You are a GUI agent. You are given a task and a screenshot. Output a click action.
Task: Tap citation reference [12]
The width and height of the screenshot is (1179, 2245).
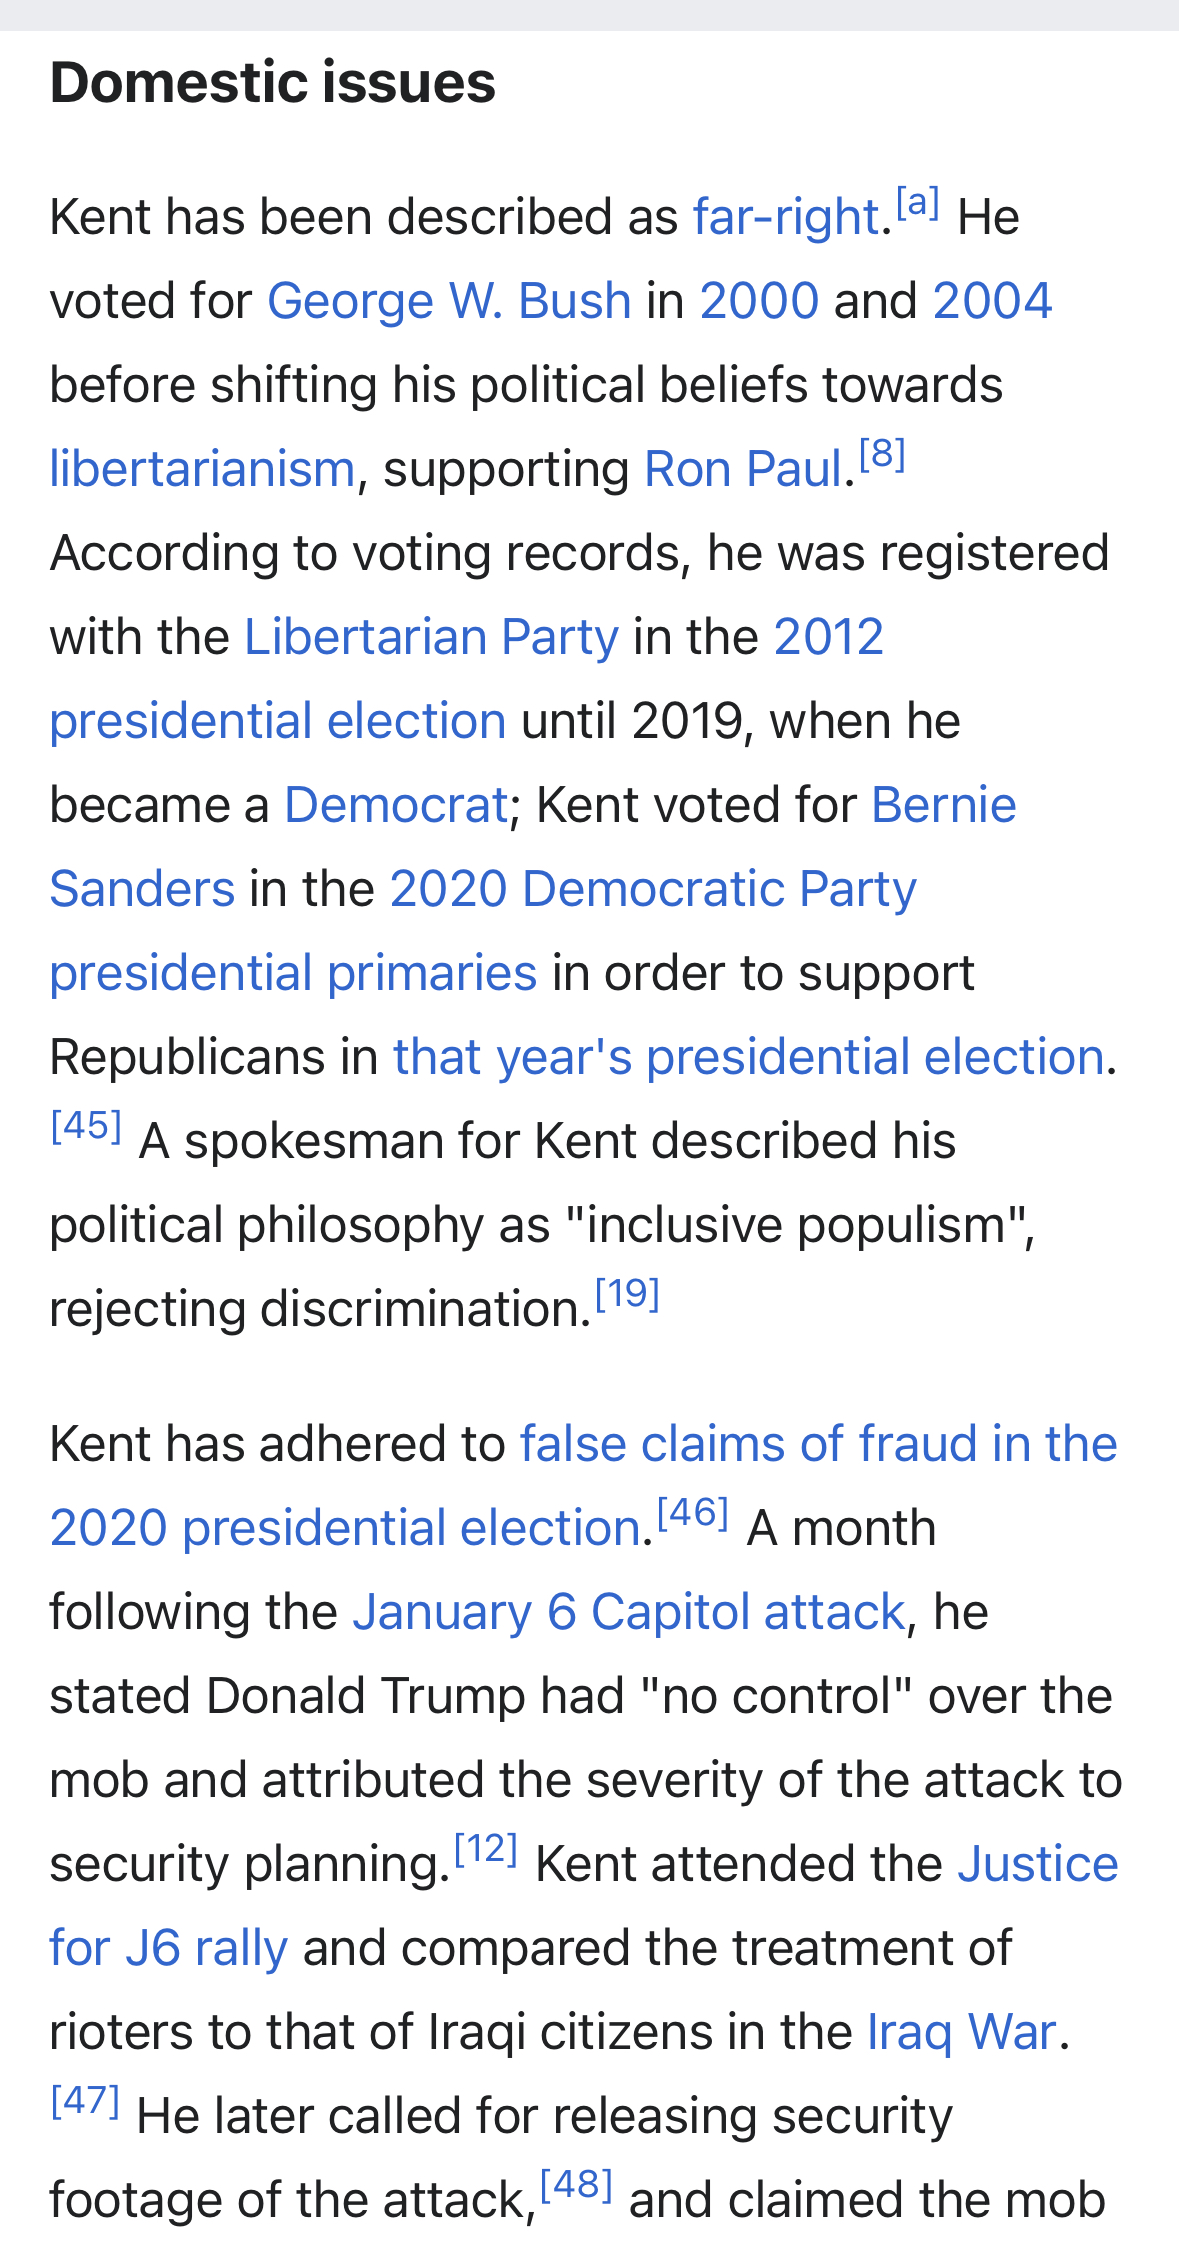[486, 1850]
